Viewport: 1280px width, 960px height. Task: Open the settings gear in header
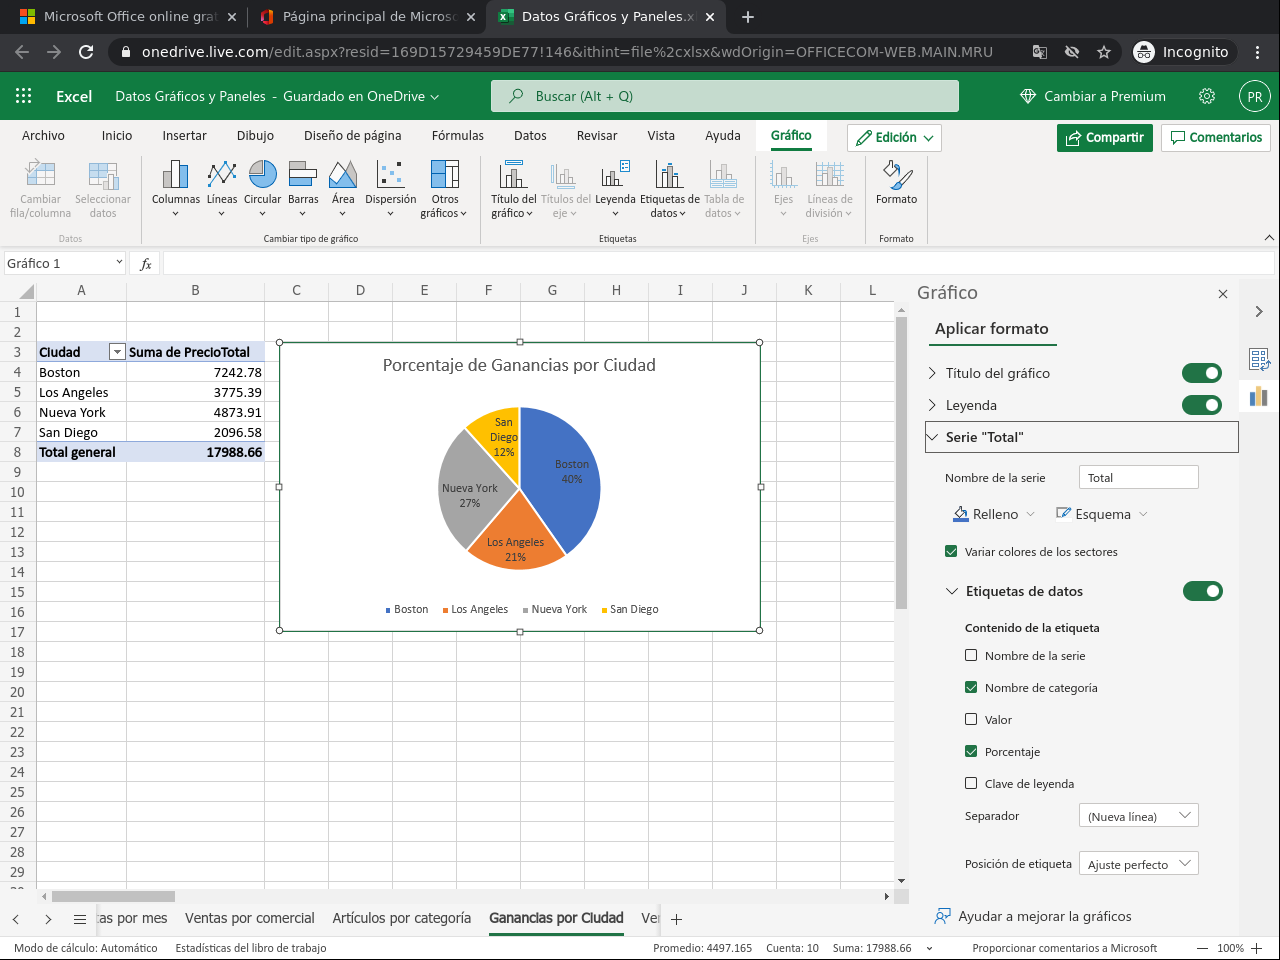click(x=1207, y=96)
